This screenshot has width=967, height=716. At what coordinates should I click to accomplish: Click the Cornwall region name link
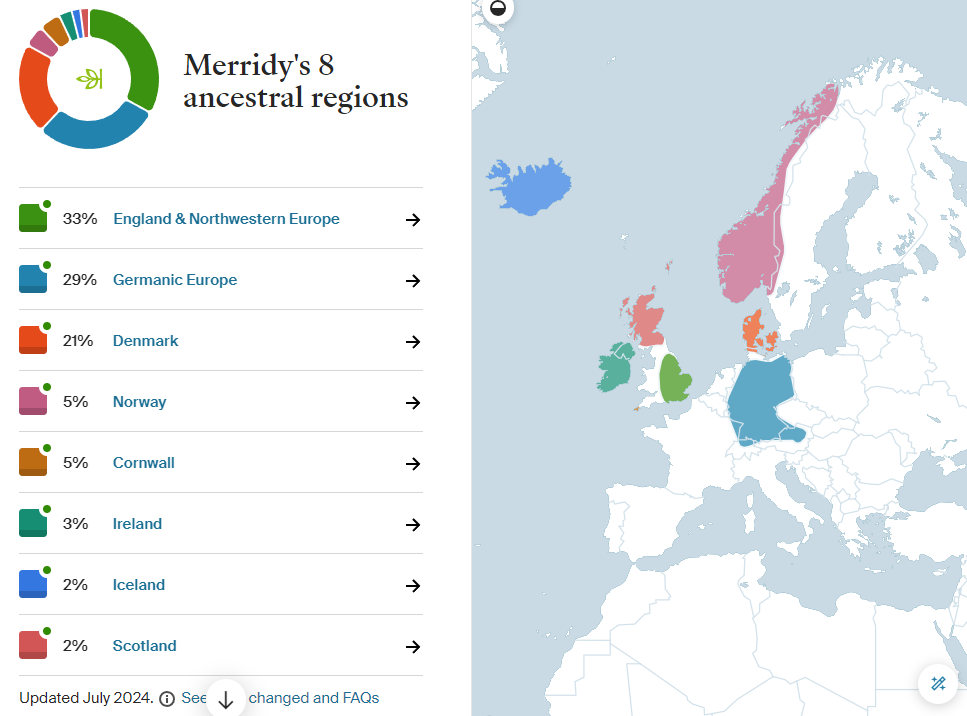click(144, 463)
